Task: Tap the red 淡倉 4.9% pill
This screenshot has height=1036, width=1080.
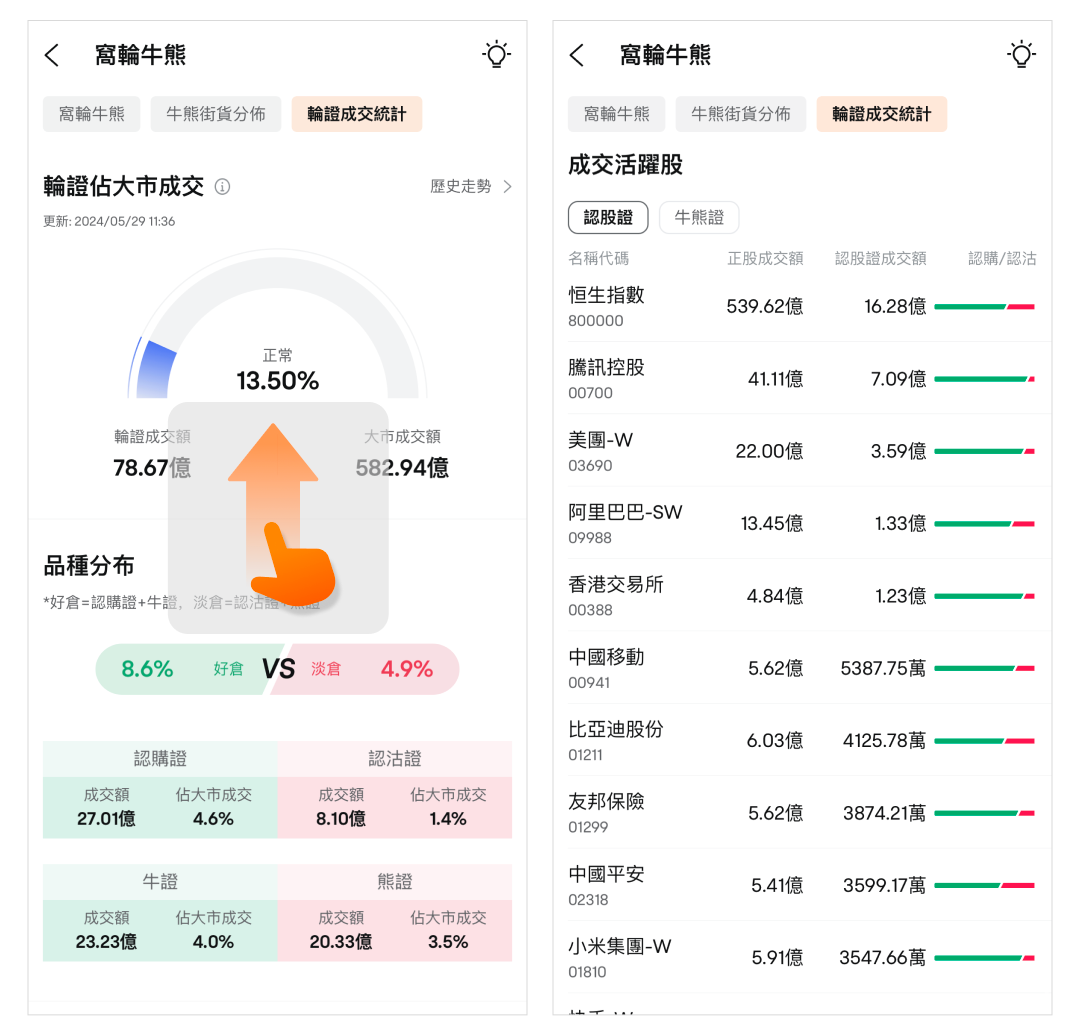Action: [372, 669]
